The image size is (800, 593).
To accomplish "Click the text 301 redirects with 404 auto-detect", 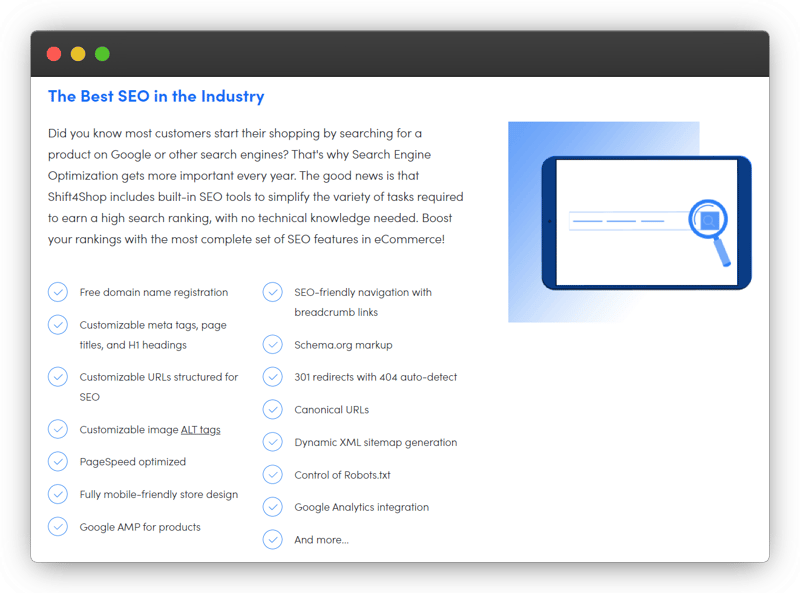I will tap(376, 377).
